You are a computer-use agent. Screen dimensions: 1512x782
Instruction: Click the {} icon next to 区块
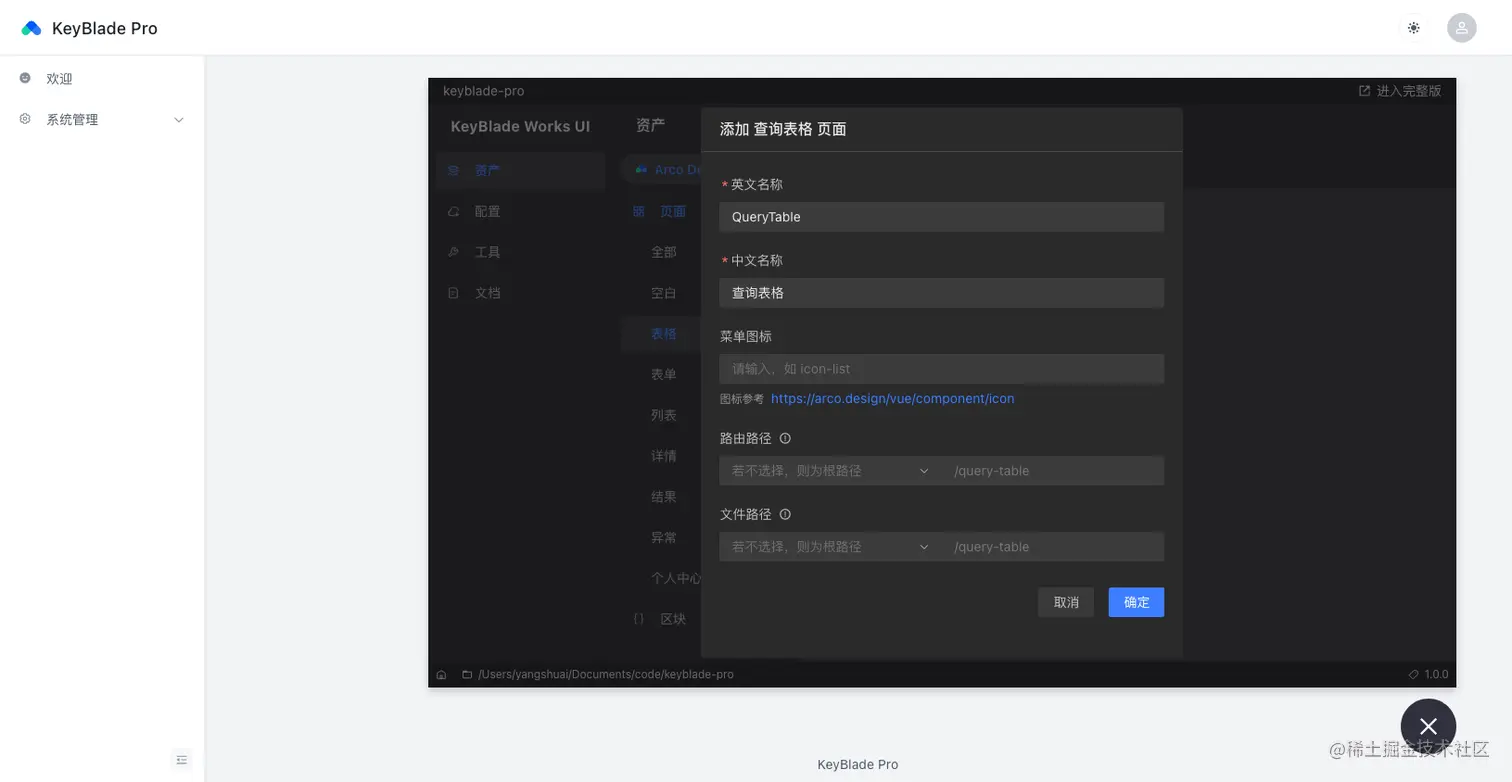(638, 619)
